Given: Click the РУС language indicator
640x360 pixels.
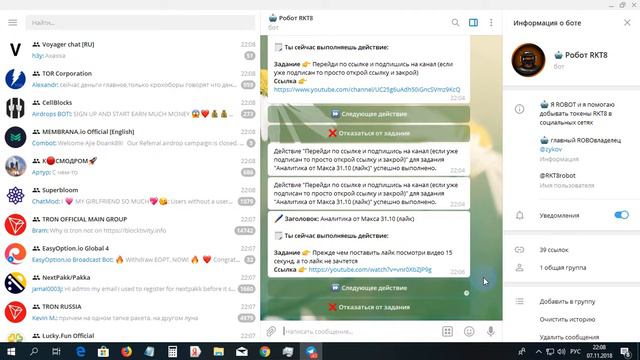Looking at the screenshot, I should tap(576, 351).
